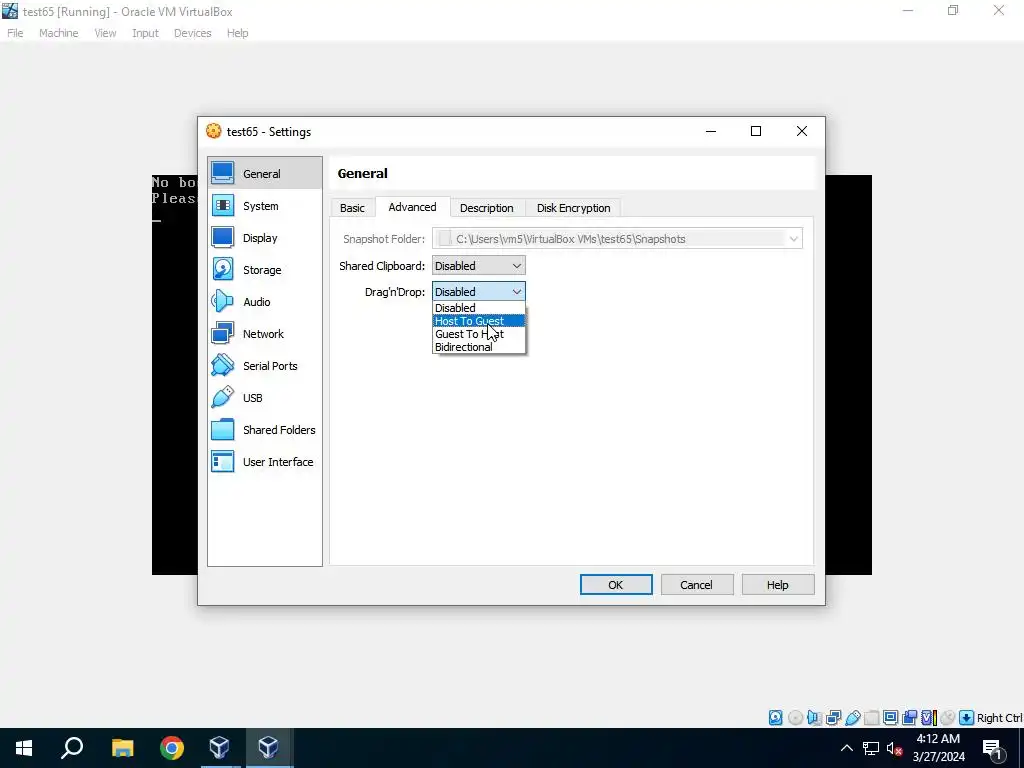Maximize the test65 Settings dialog
Image resolution: width=1024 pixels, height=768 pixels.
point(756,131)
